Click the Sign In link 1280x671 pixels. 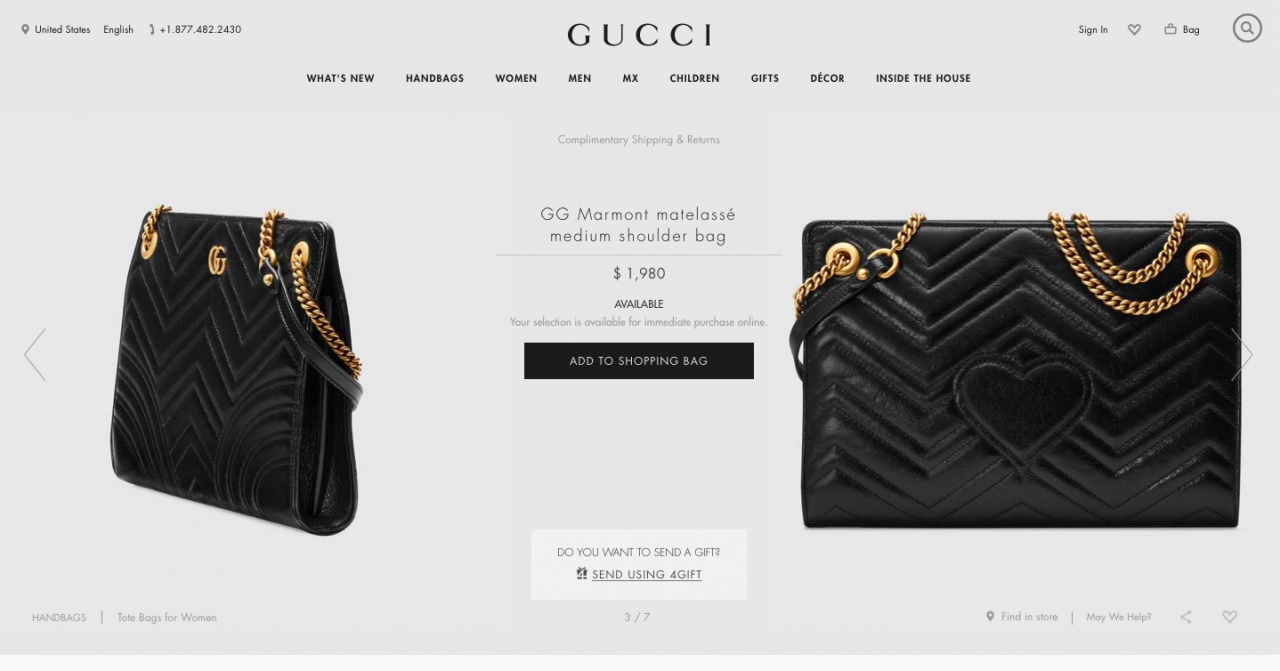pos(1093,30)
